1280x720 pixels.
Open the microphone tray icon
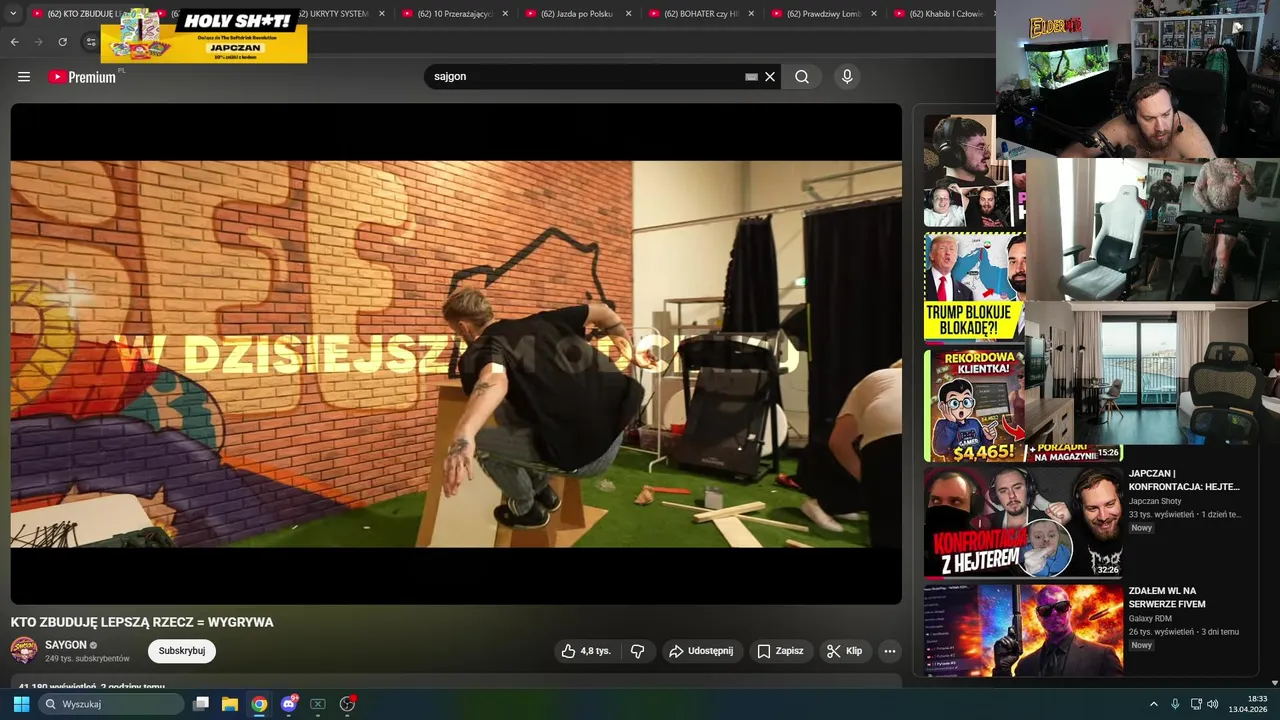coord(1175,704)
